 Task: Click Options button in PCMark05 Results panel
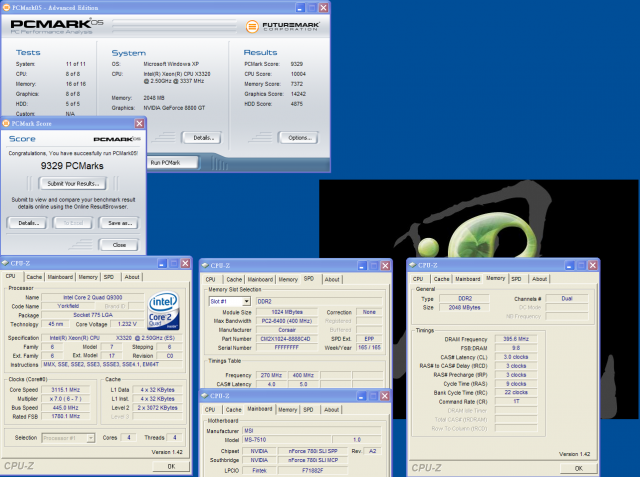299,138
